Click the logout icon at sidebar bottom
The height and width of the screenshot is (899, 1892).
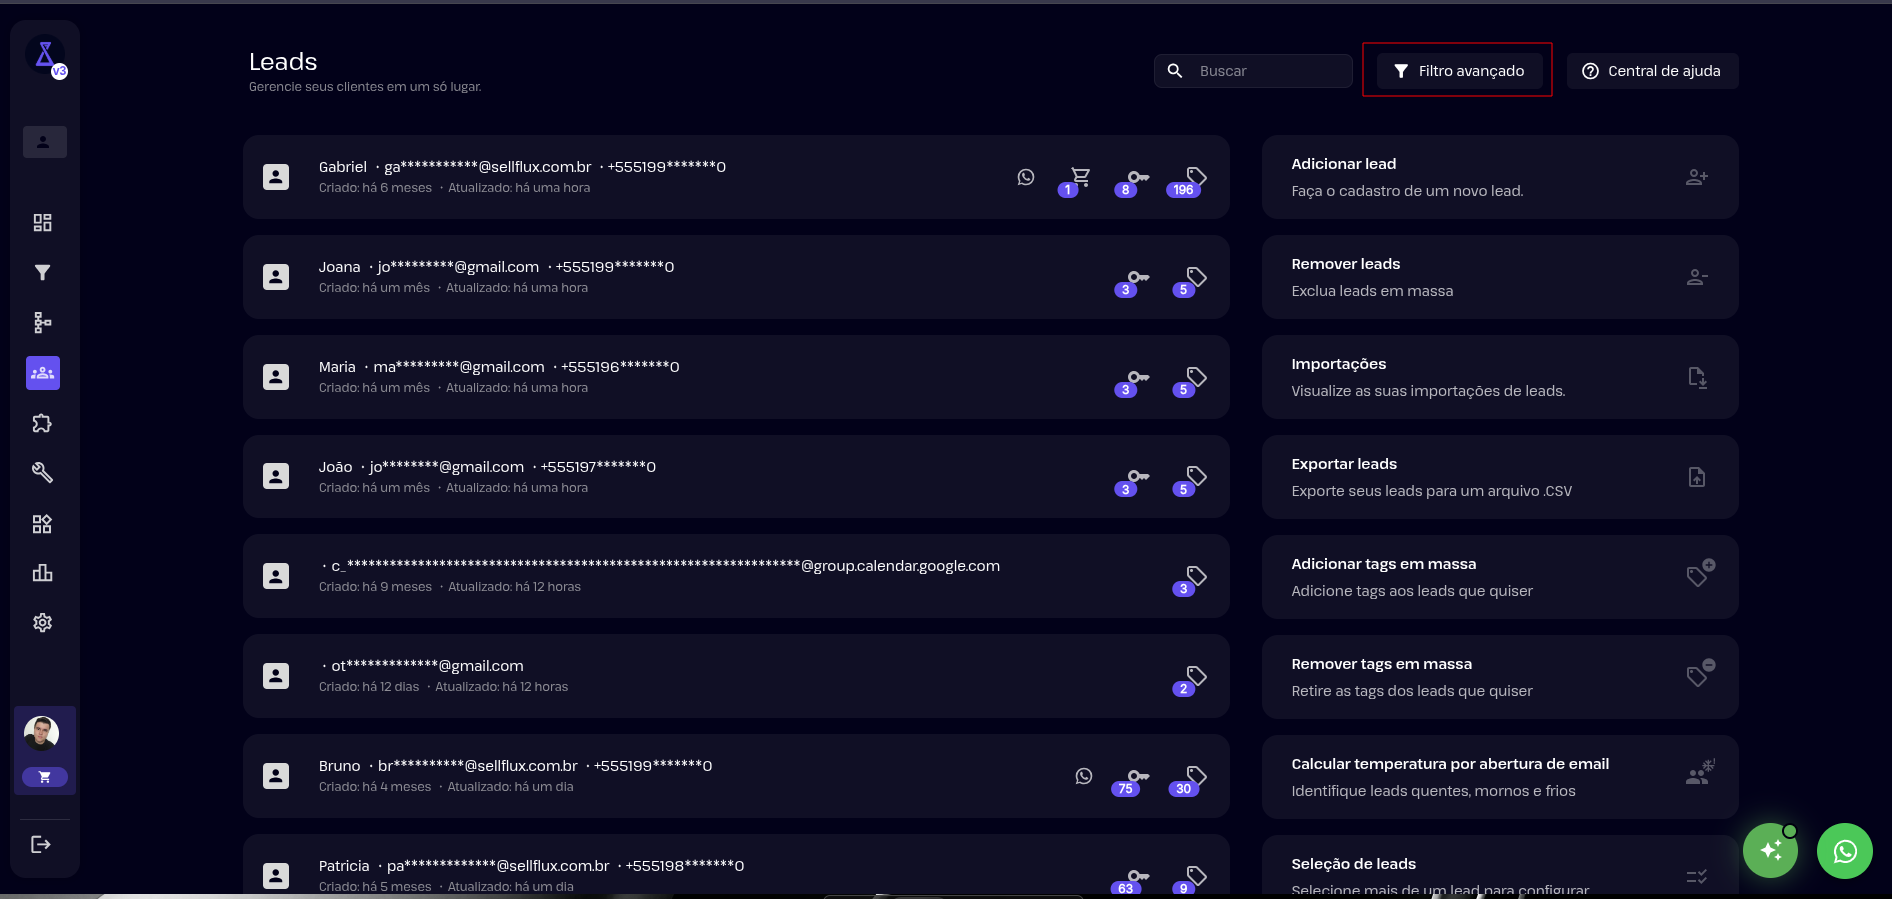tap(41, 845)
